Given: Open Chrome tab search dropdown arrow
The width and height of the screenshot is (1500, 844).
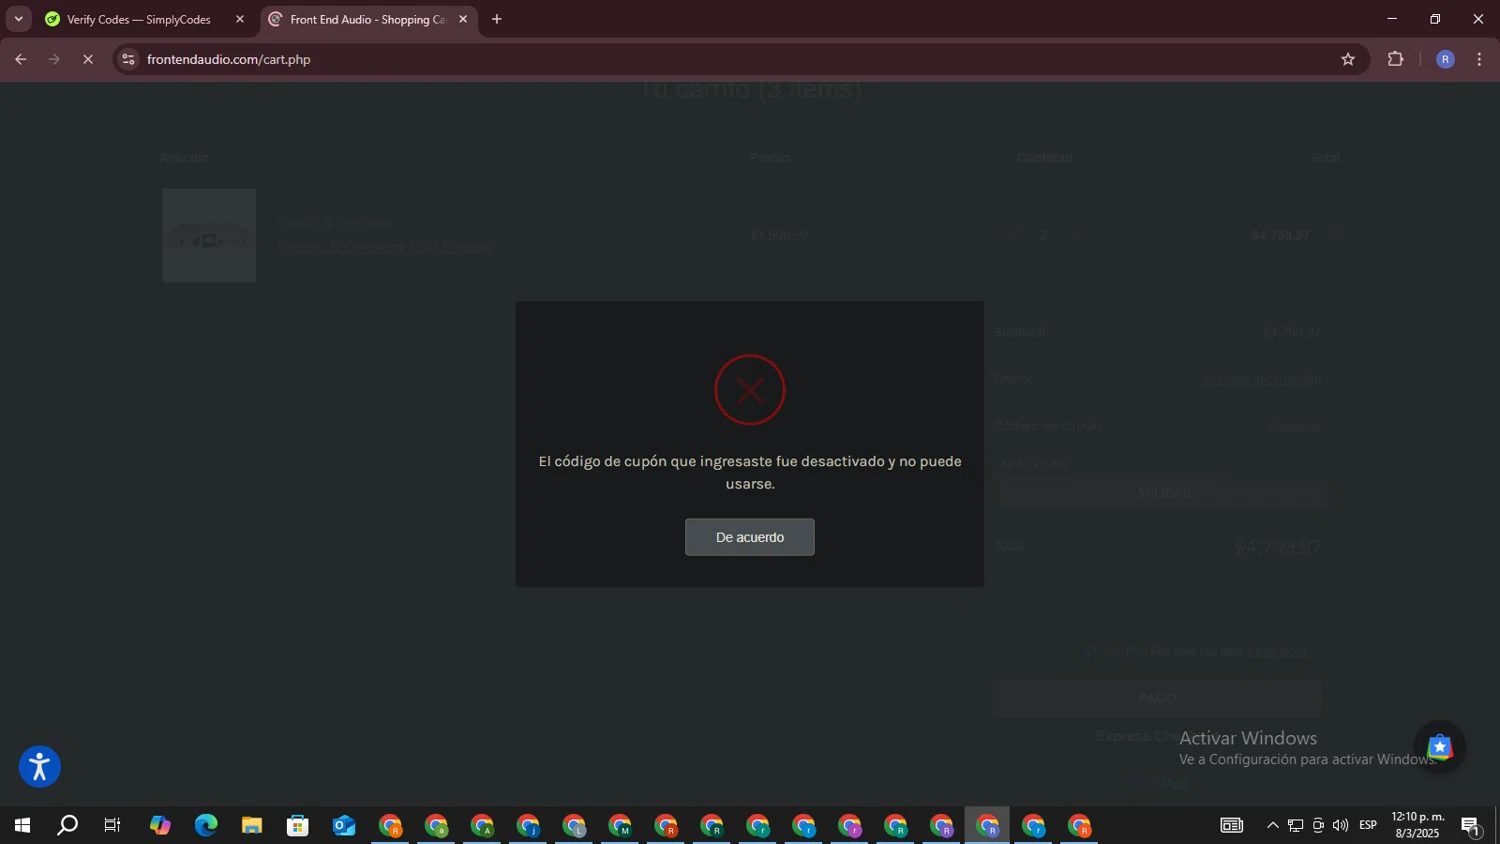Looking at the screenshot, I should pyautogui.click(x=18, y=19).
